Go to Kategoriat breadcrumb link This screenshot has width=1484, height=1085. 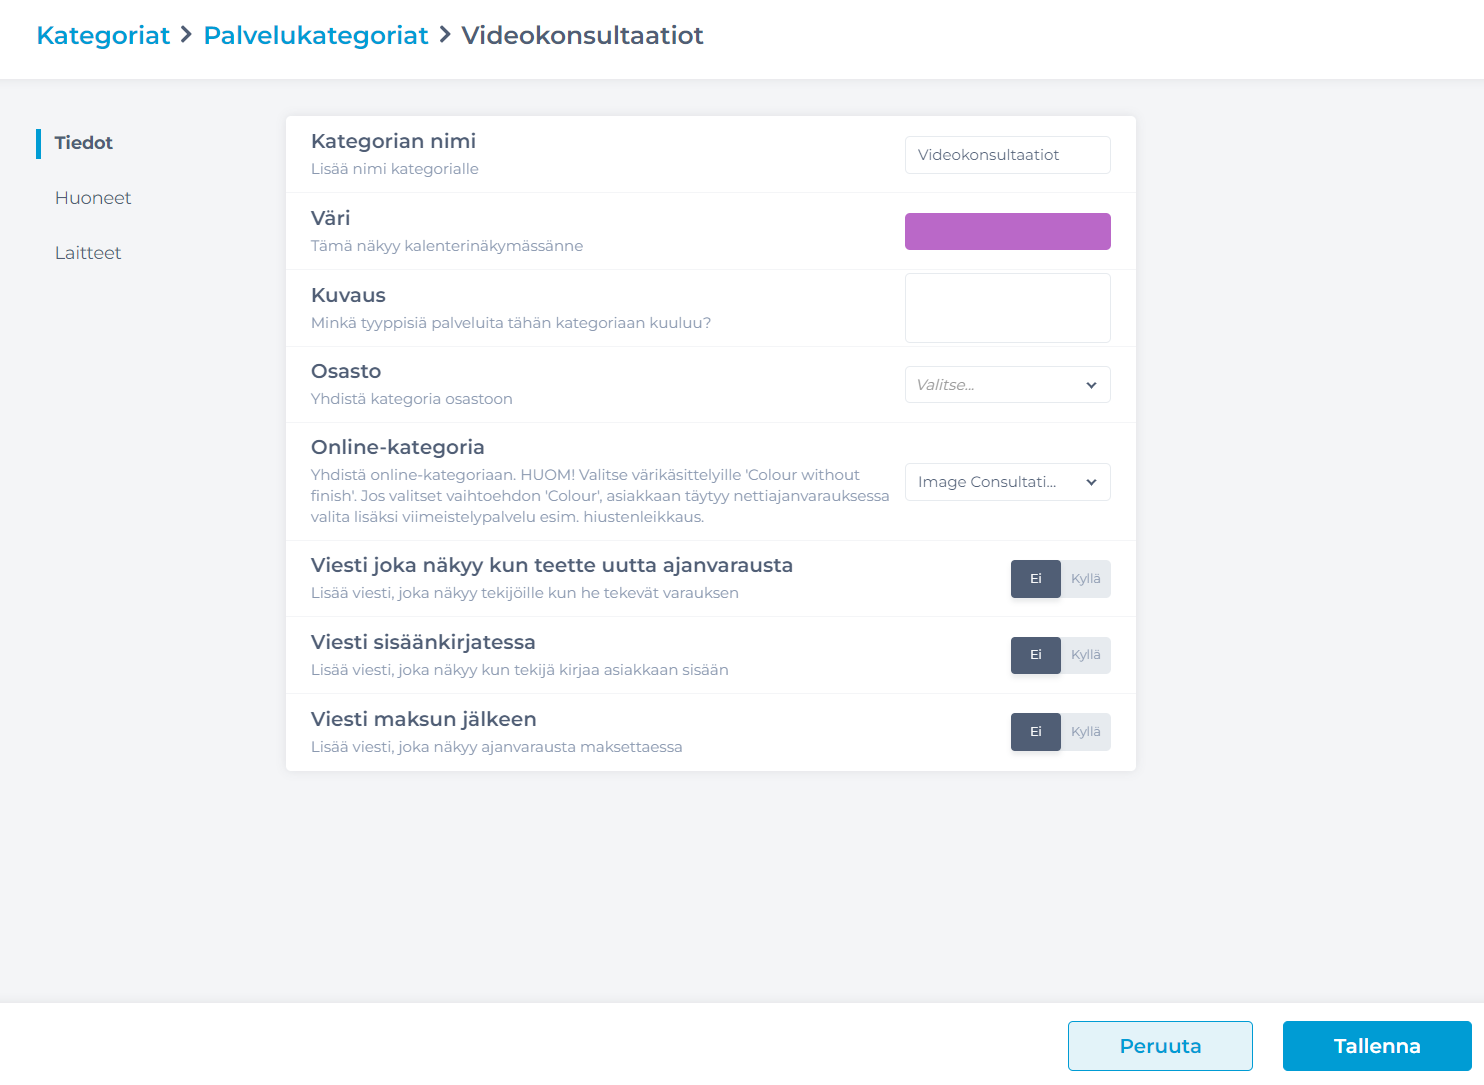pos(103,35)
